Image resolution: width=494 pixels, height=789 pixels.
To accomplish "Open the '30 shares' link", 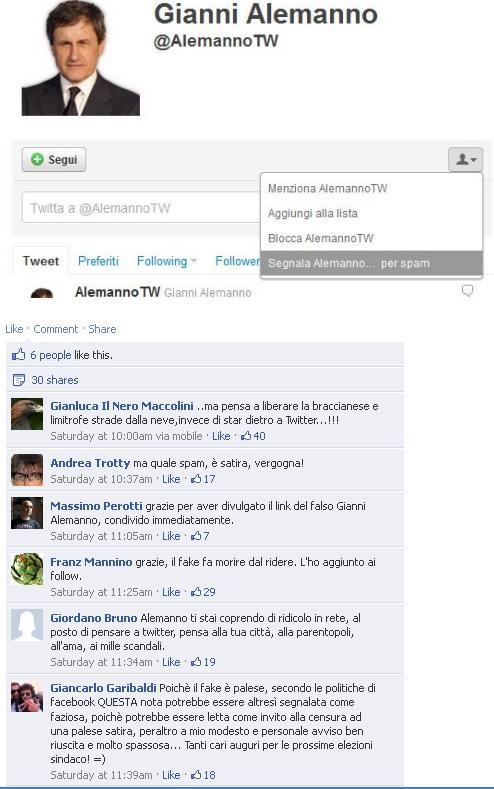I will click(55, 380).
